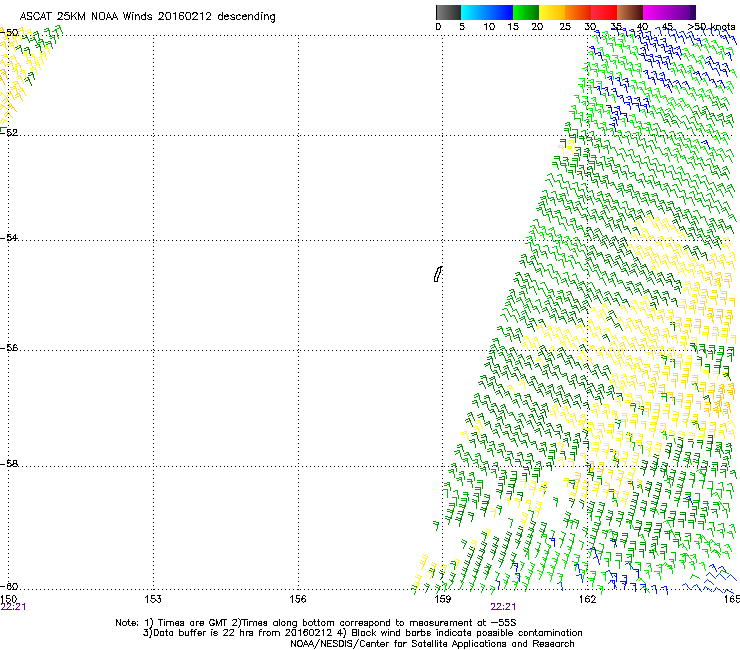
Task: Click the latitude label '-58' on the left axis
Action: tap(9, 464)
